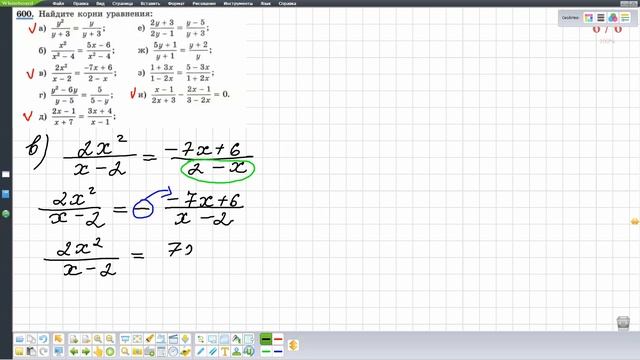Select the text T tool
The image size is (640, 360).
pyautogui.click(x=224, y=351)
